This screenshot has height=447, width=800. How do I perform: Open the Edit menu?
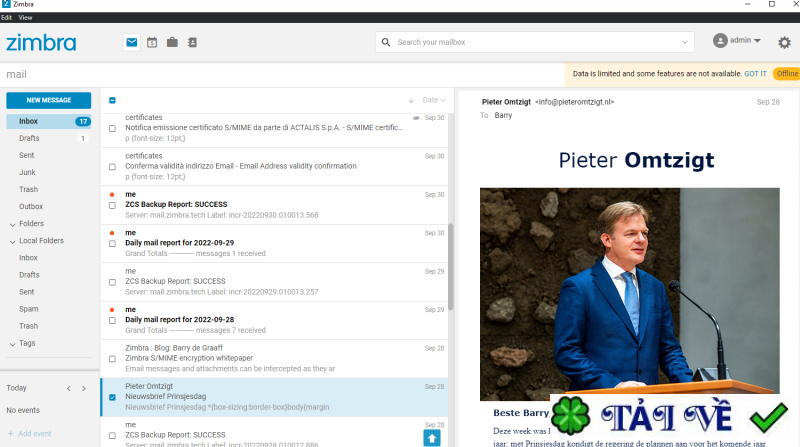coord(6,17)
